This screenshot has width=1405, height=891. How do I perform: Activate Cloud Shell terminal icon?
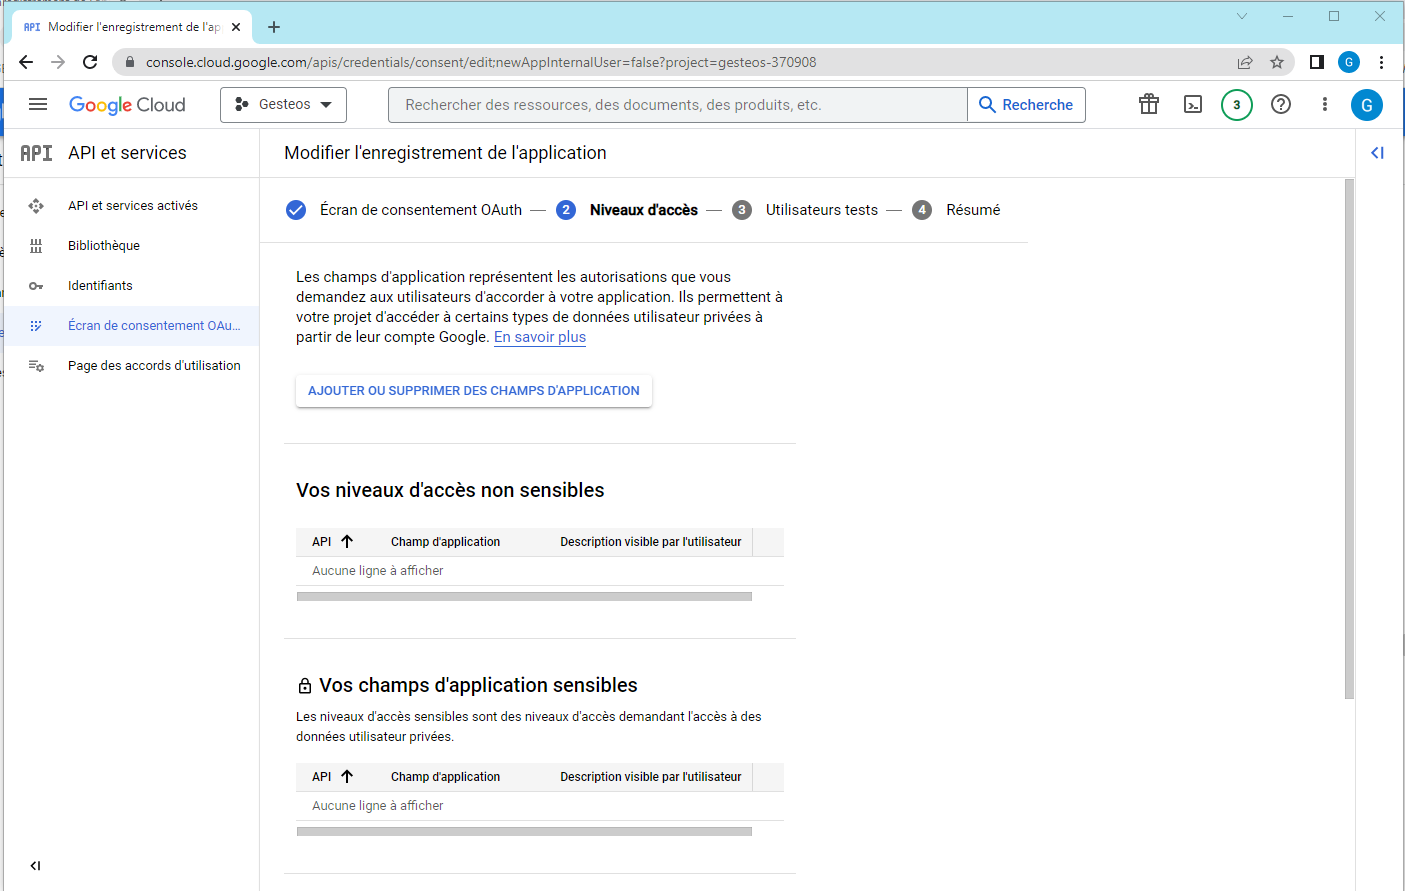pos(1193,104)
